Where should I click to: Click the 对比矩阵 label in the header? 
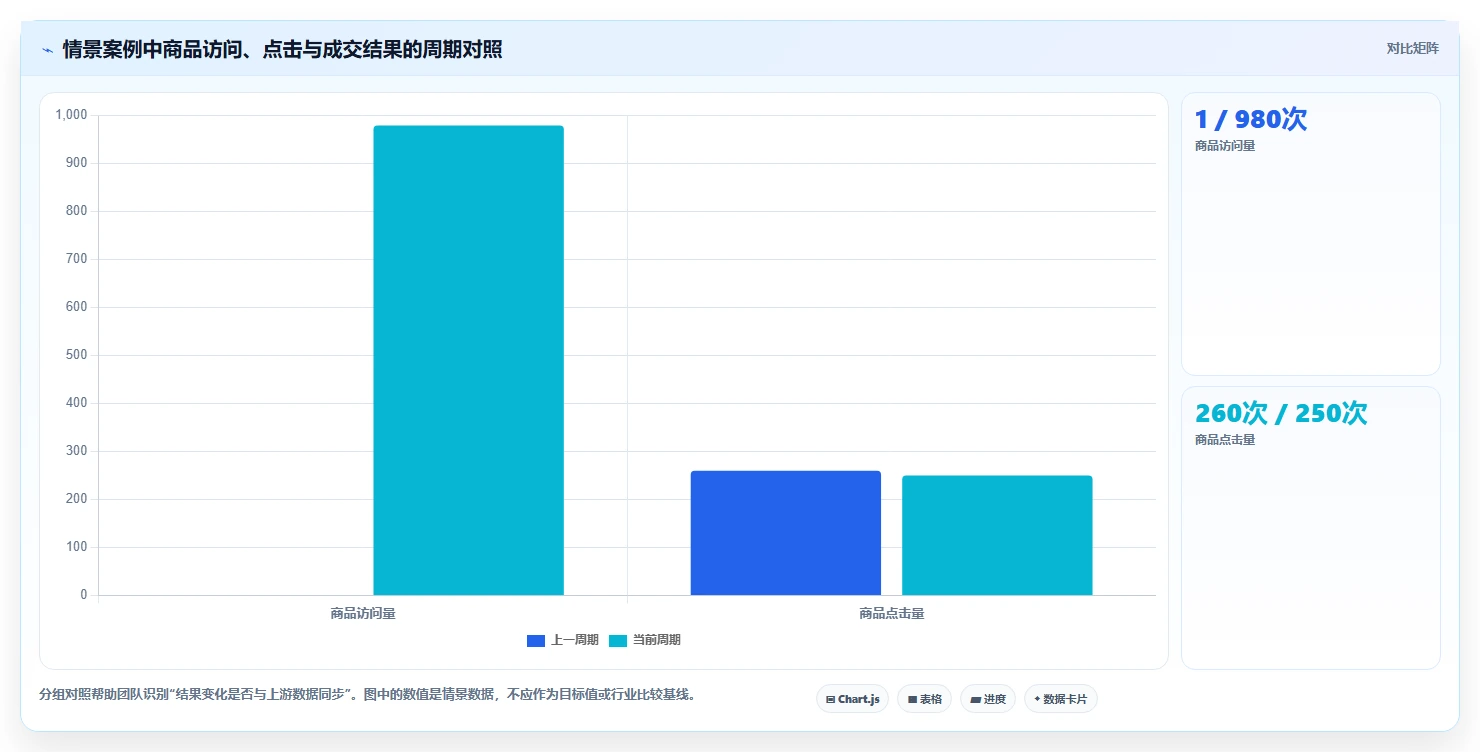[x=1412, y=49]
